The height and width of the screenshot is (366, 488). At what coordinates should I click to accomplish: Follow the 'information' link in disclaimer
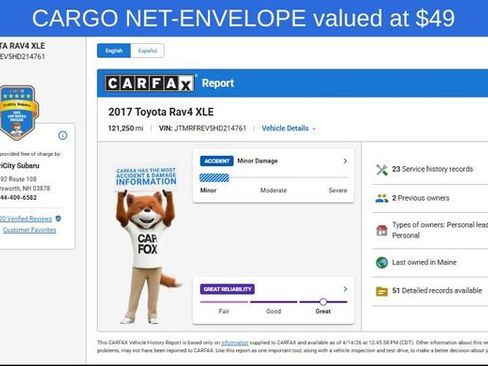235,343
